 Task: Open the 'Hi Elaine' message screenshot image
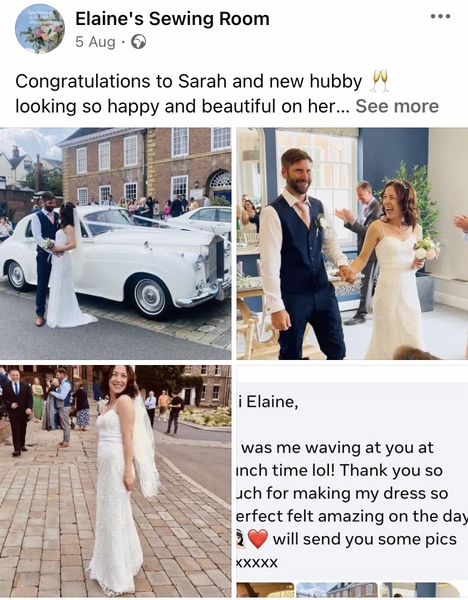[x=352, y=473]
